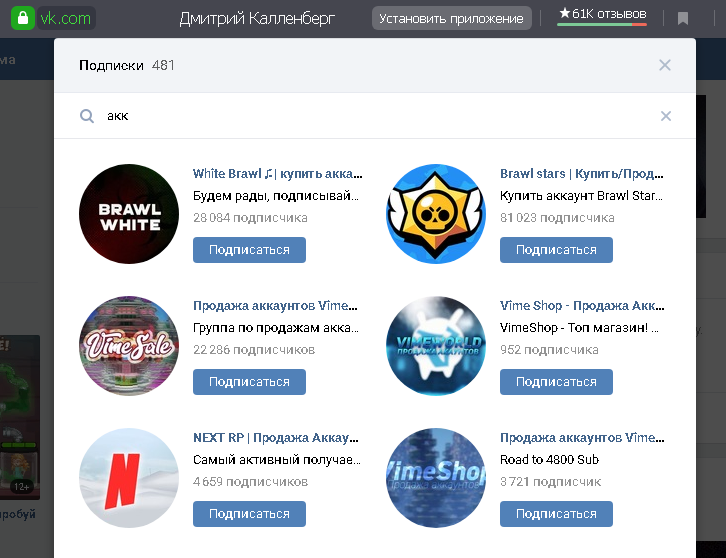Open the BRAWL WHITE community avatar
The image size is (726, 558).
(x=129, y=214)
